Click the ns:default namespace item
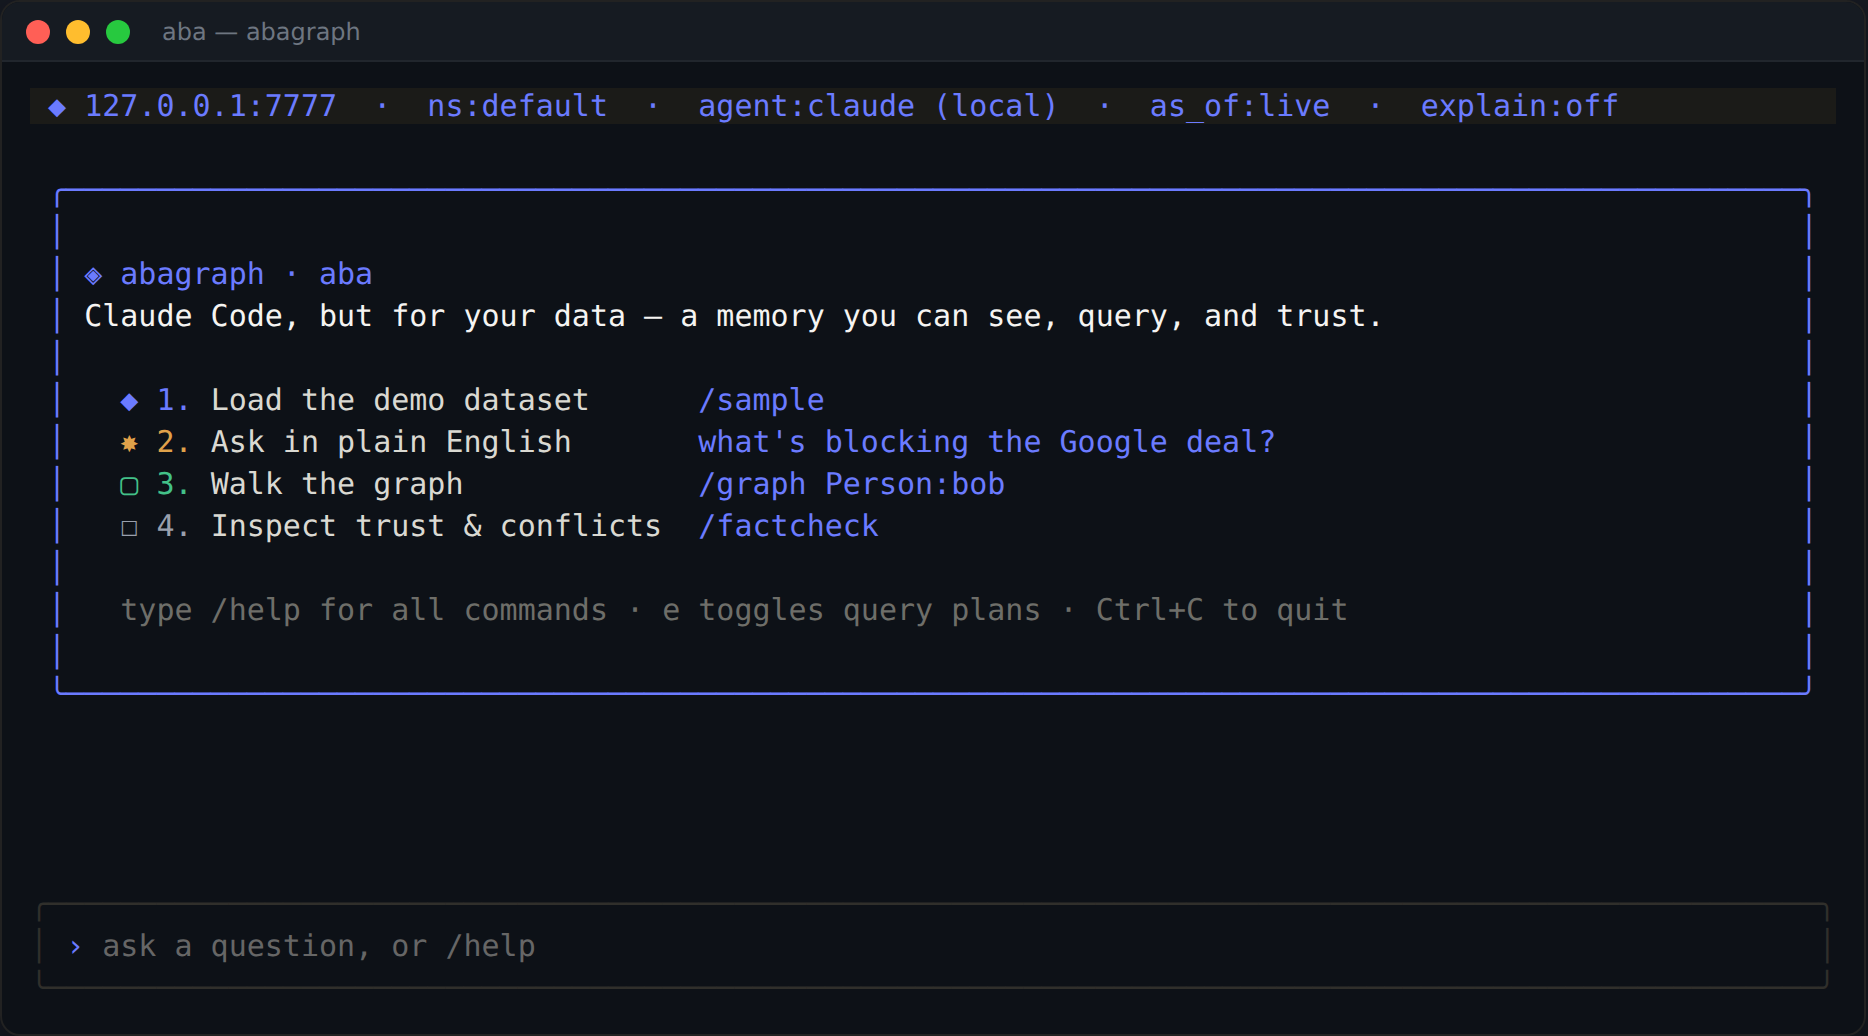The image size is (1868, 1036). click(x=517, y=106)
